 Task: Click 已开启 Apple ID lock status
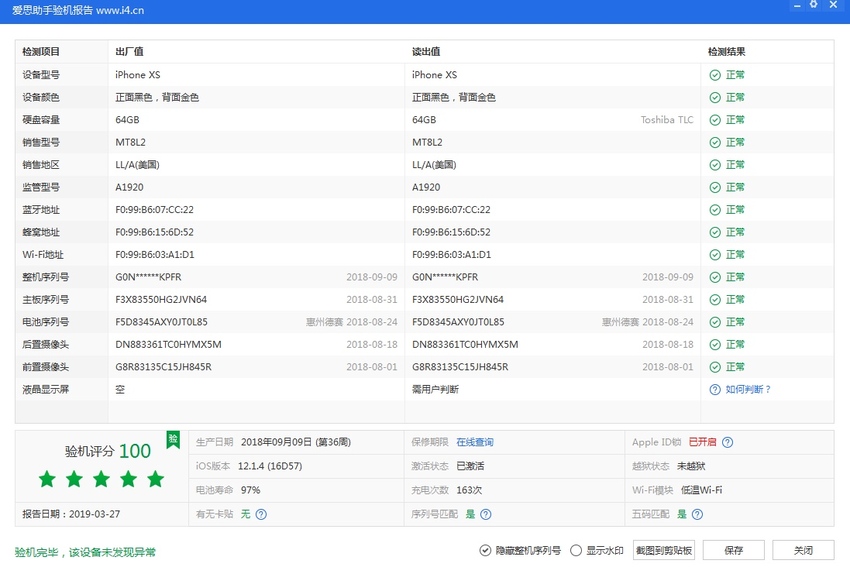coord(702,442)
